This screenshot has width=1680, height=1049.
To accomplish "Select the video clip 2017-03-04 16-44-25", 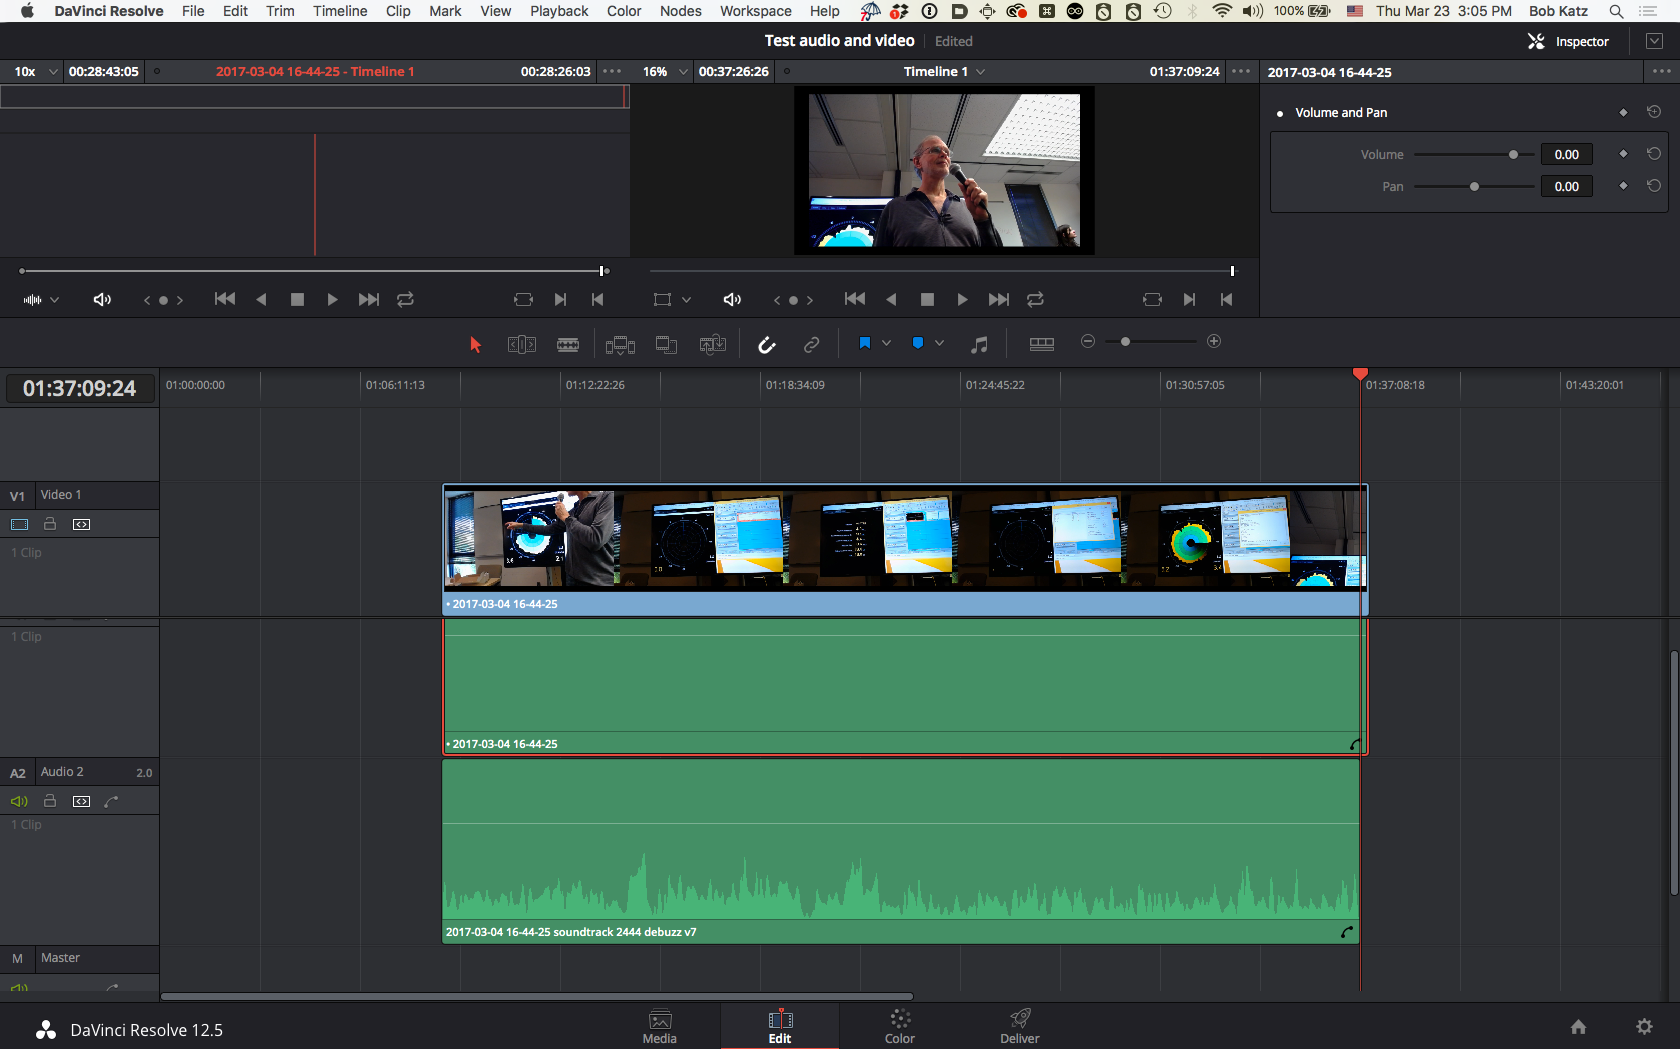I will 905,550.
